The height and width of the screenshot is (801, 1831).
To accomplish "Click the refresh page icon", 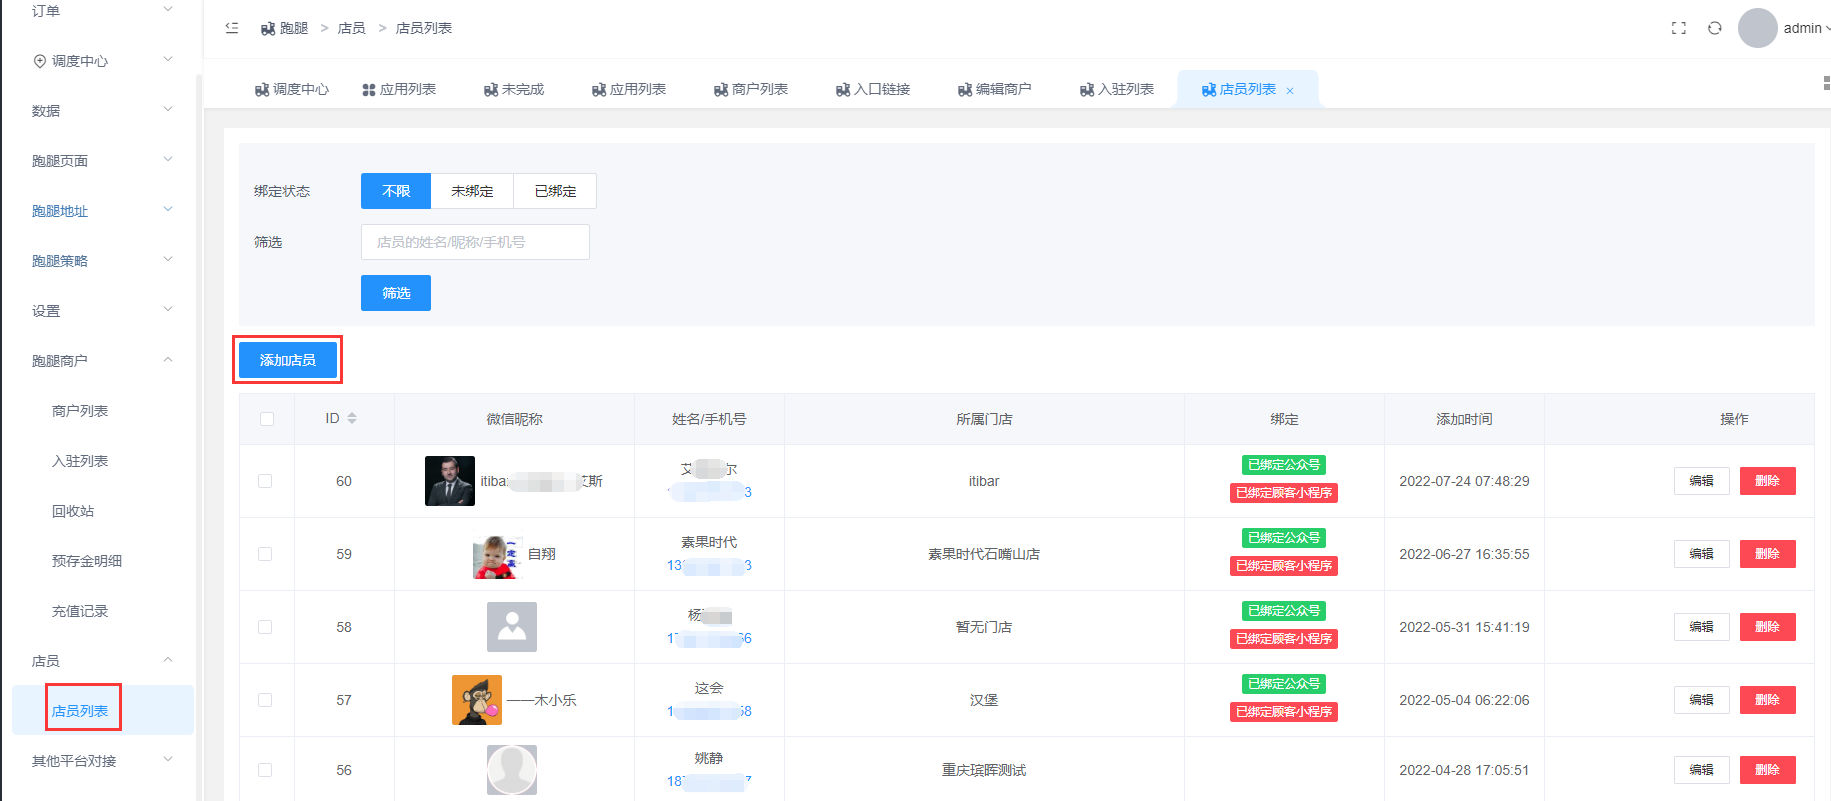I will (1715, 28).
